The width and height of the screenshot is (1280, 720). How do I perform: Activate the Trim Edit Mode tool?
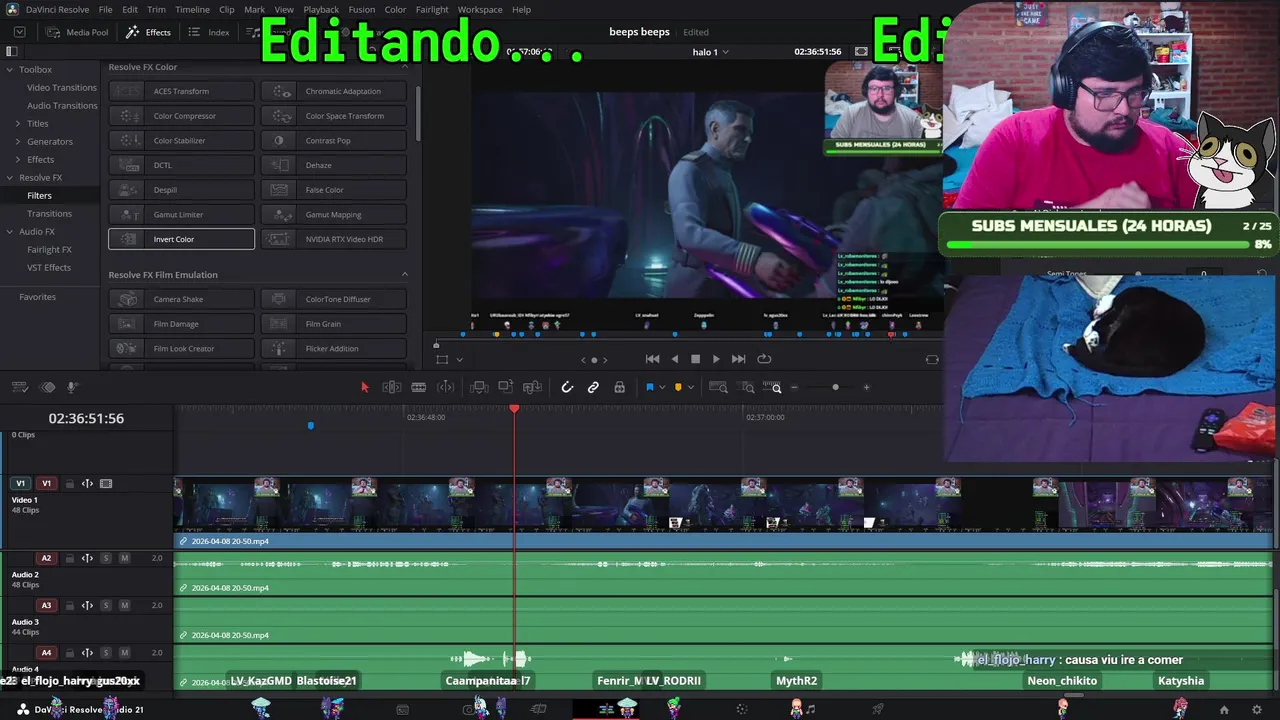392,387
